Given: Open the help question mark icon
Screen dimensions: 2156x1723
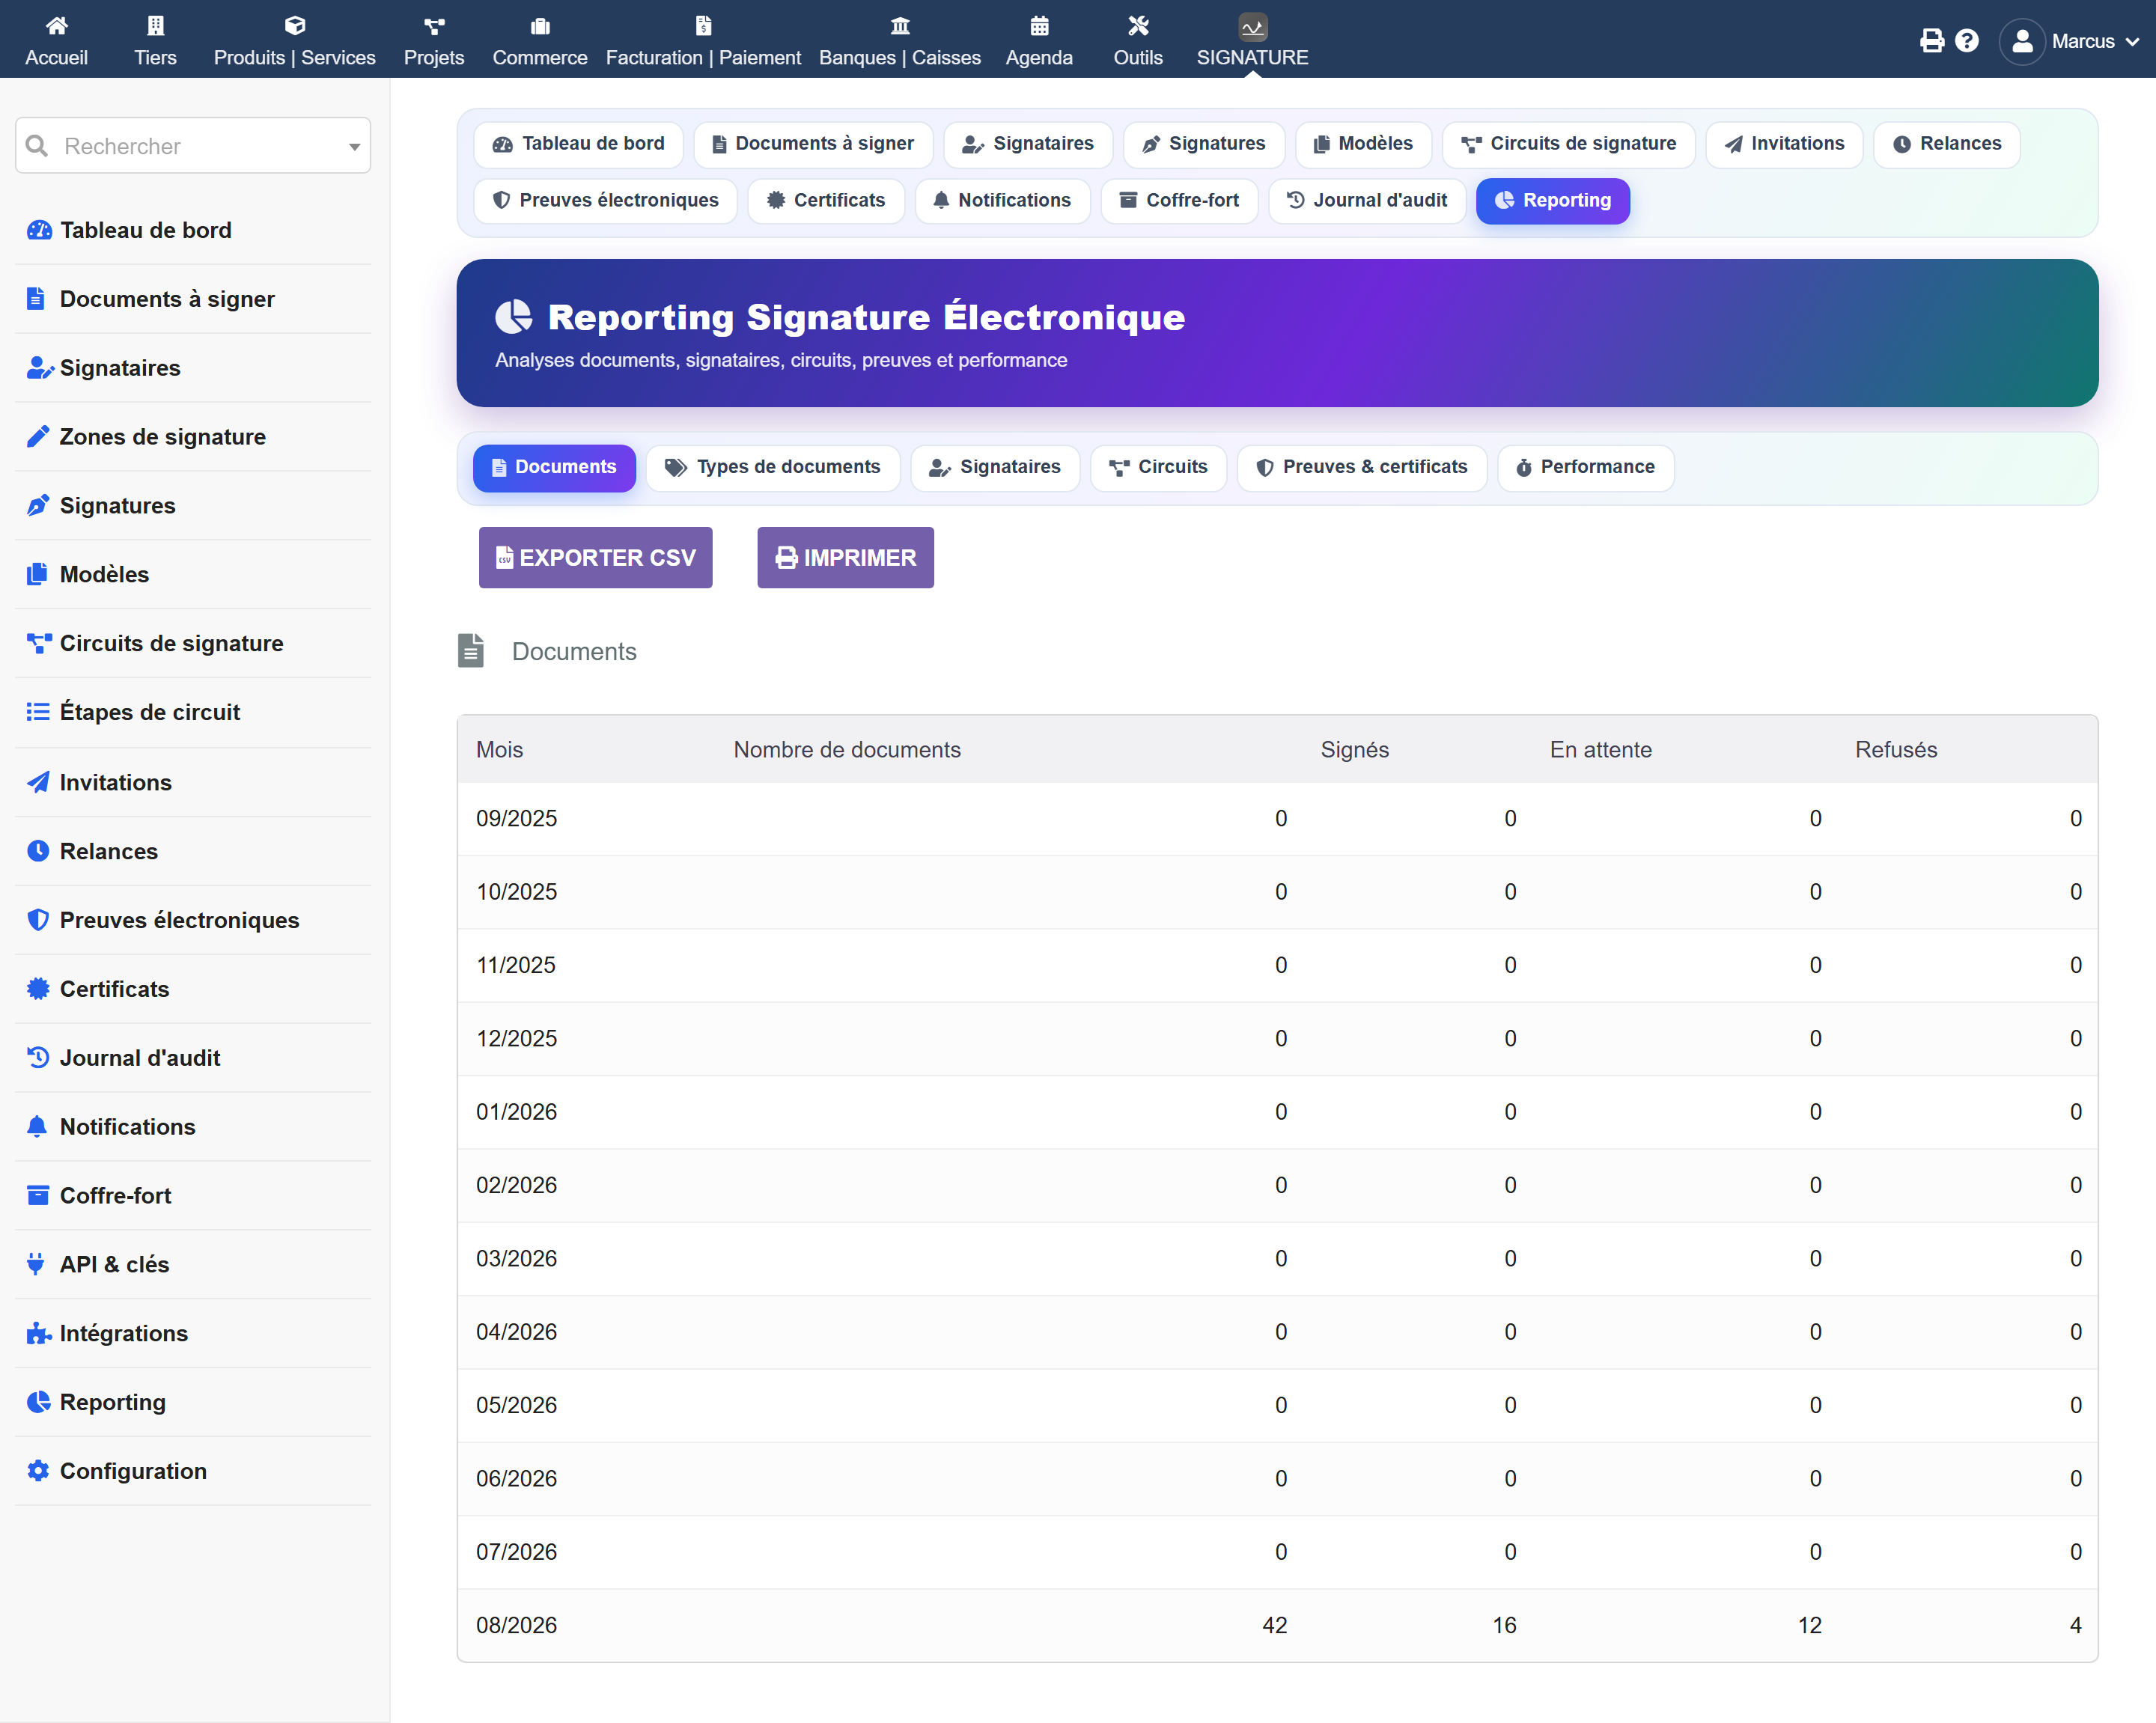Looking at the screenshot, I should 1966,41.
